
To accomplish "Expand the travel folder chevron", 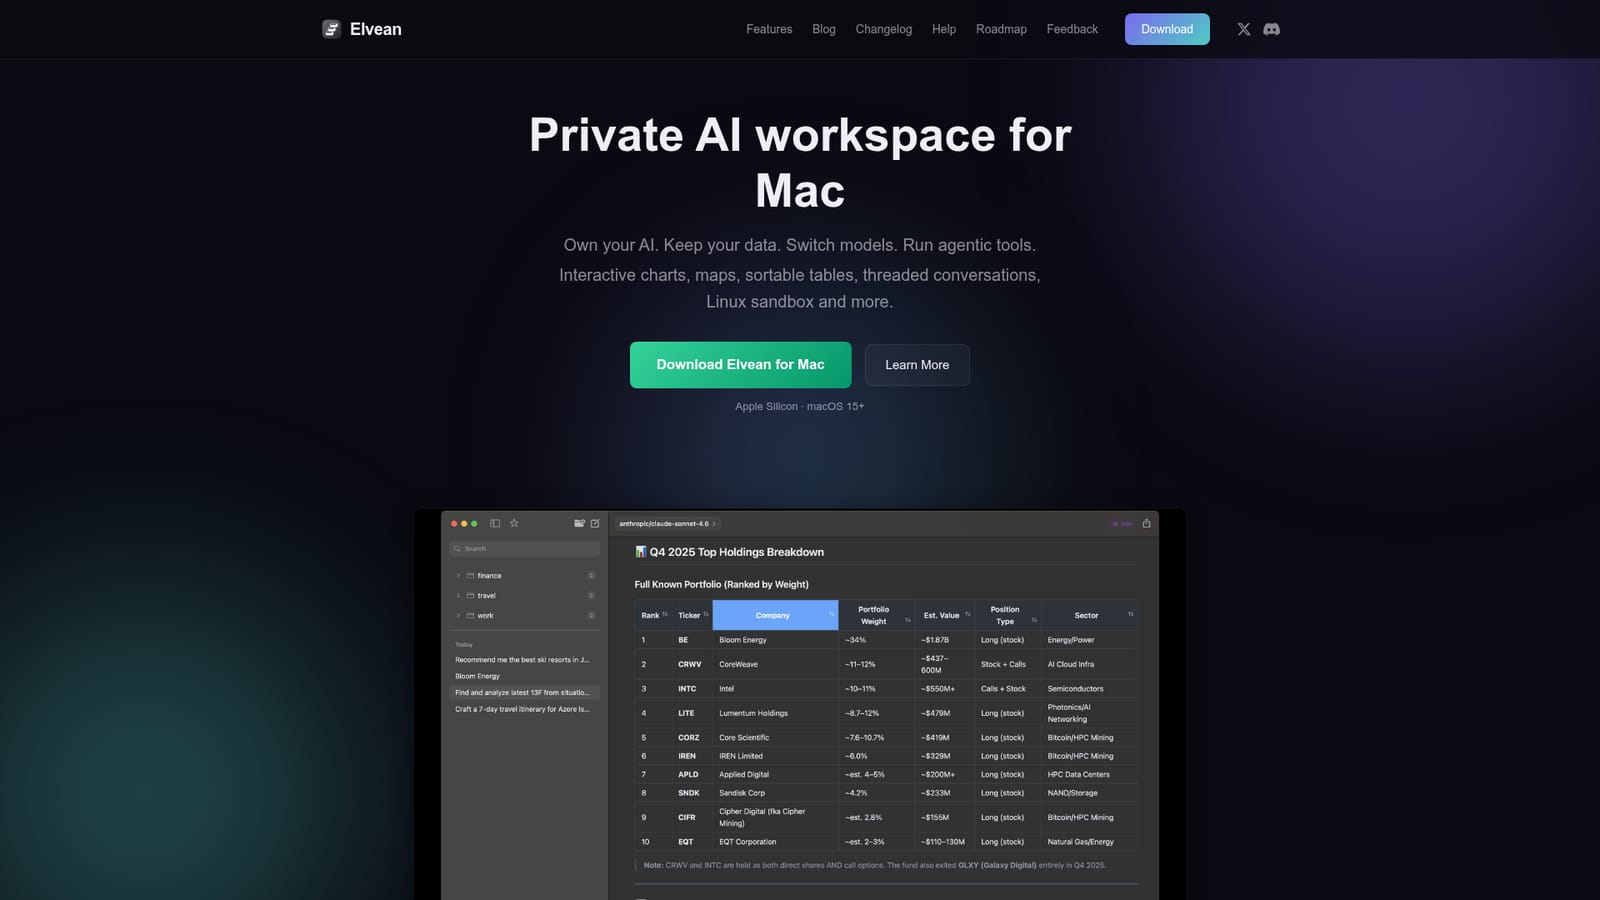I will [x=458, y=596].
